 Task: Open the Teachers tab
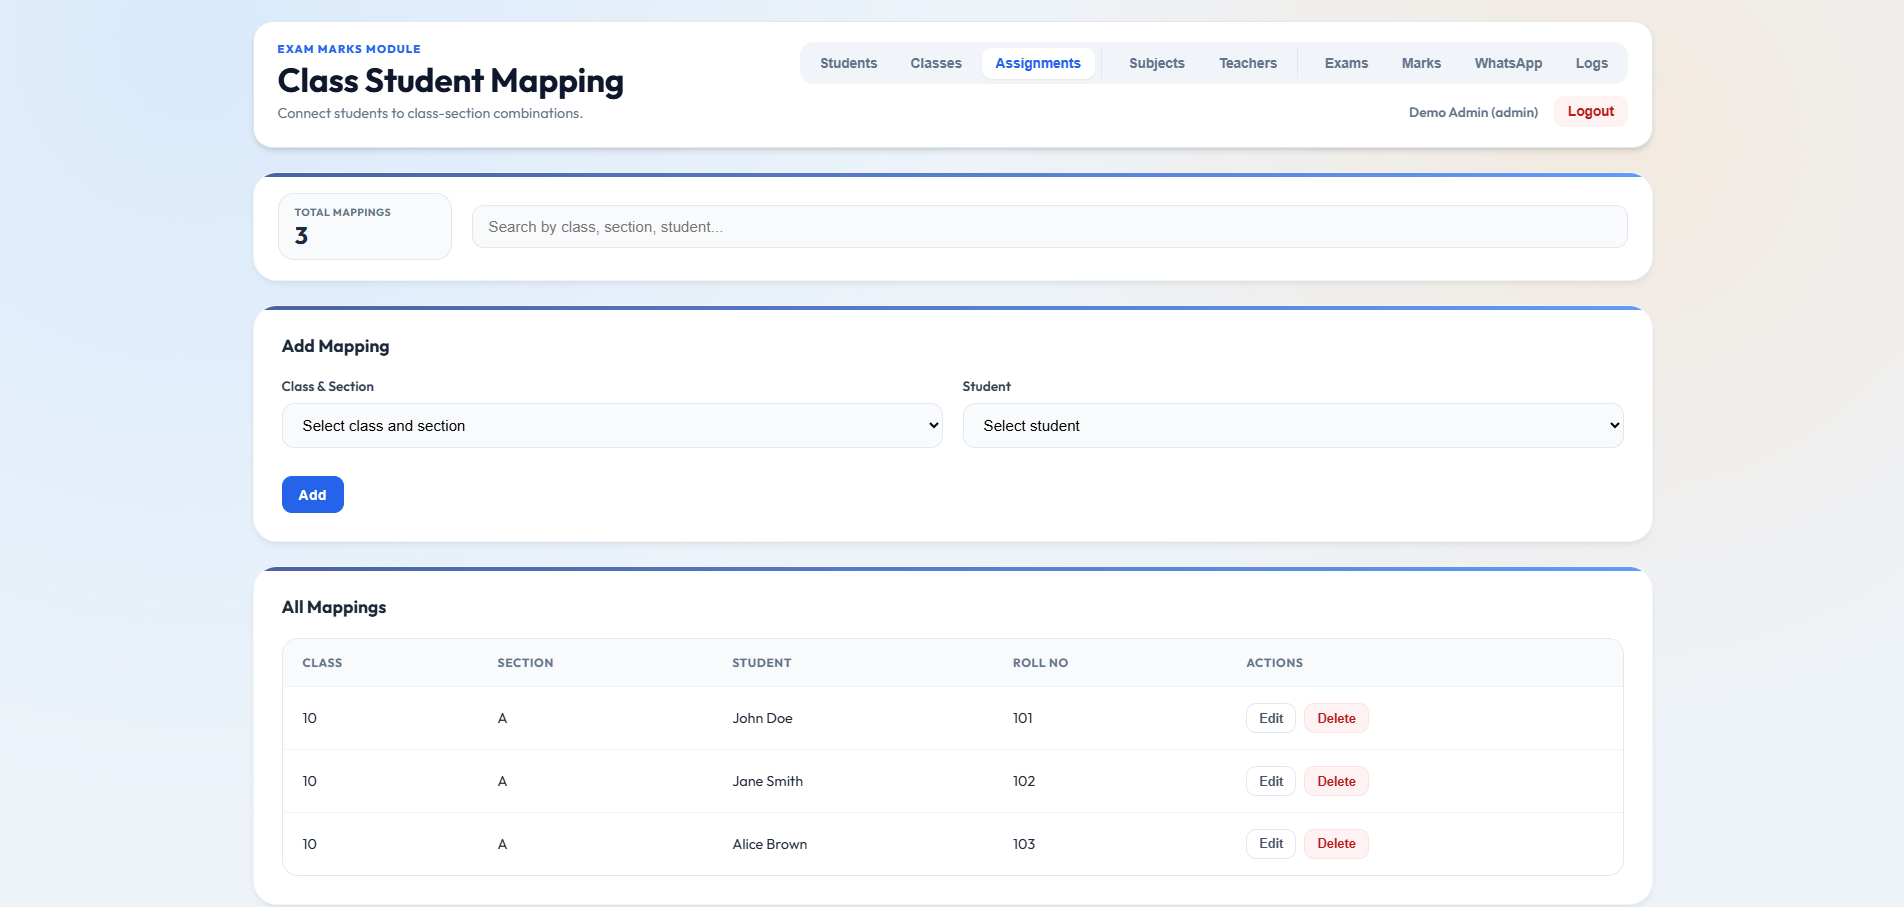point(1248,63)
